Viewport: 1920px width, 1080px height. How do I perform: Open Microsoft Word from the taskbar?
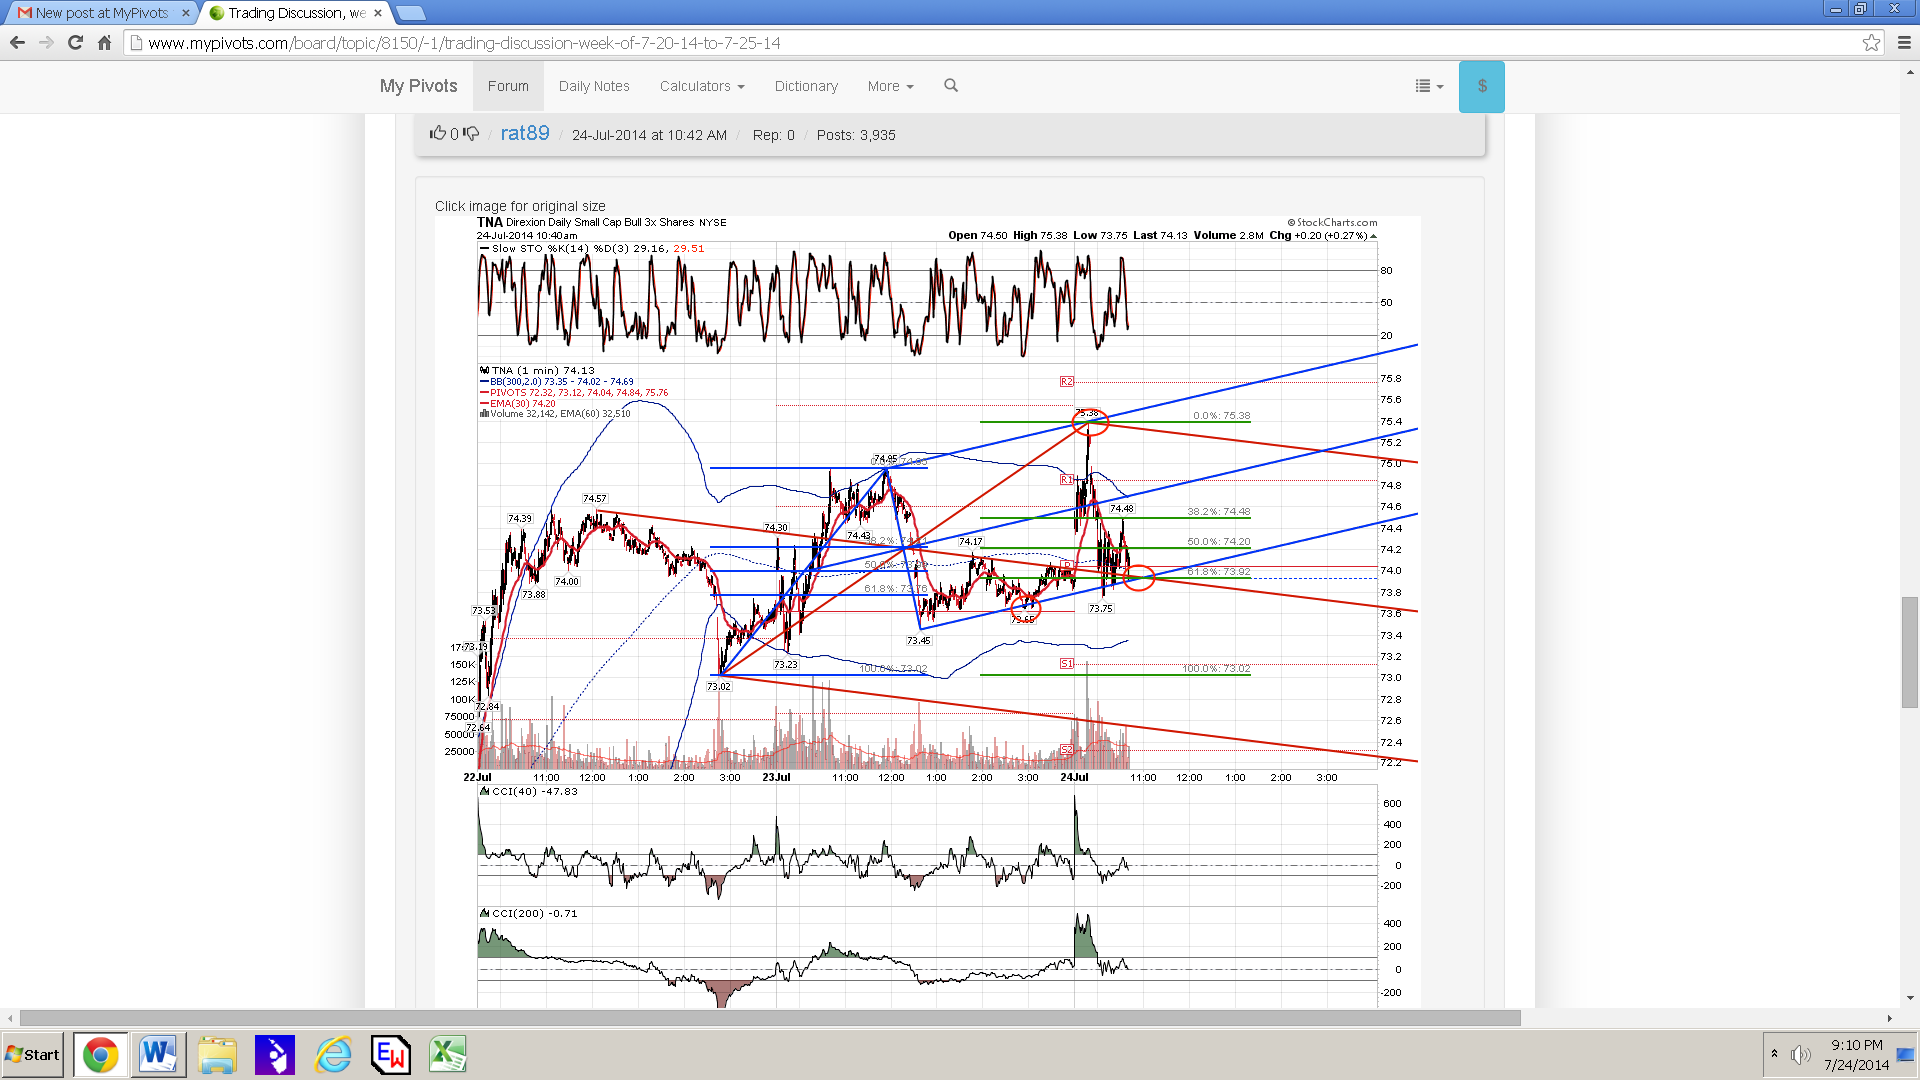[x=158, y=1055]
